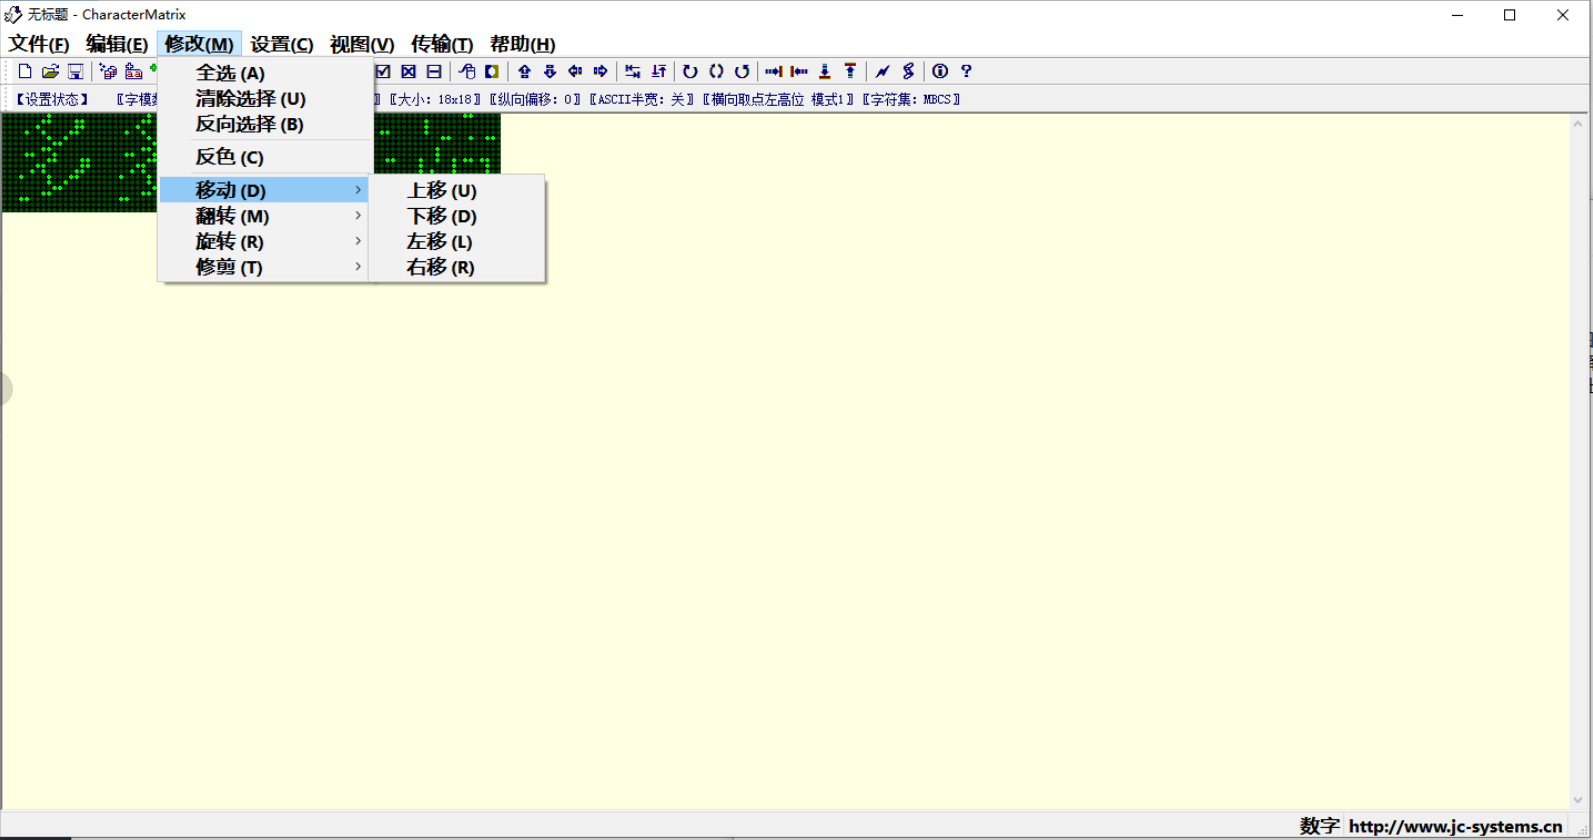
Task: Click the 字符集: MBCS status text
Action: 911,99
